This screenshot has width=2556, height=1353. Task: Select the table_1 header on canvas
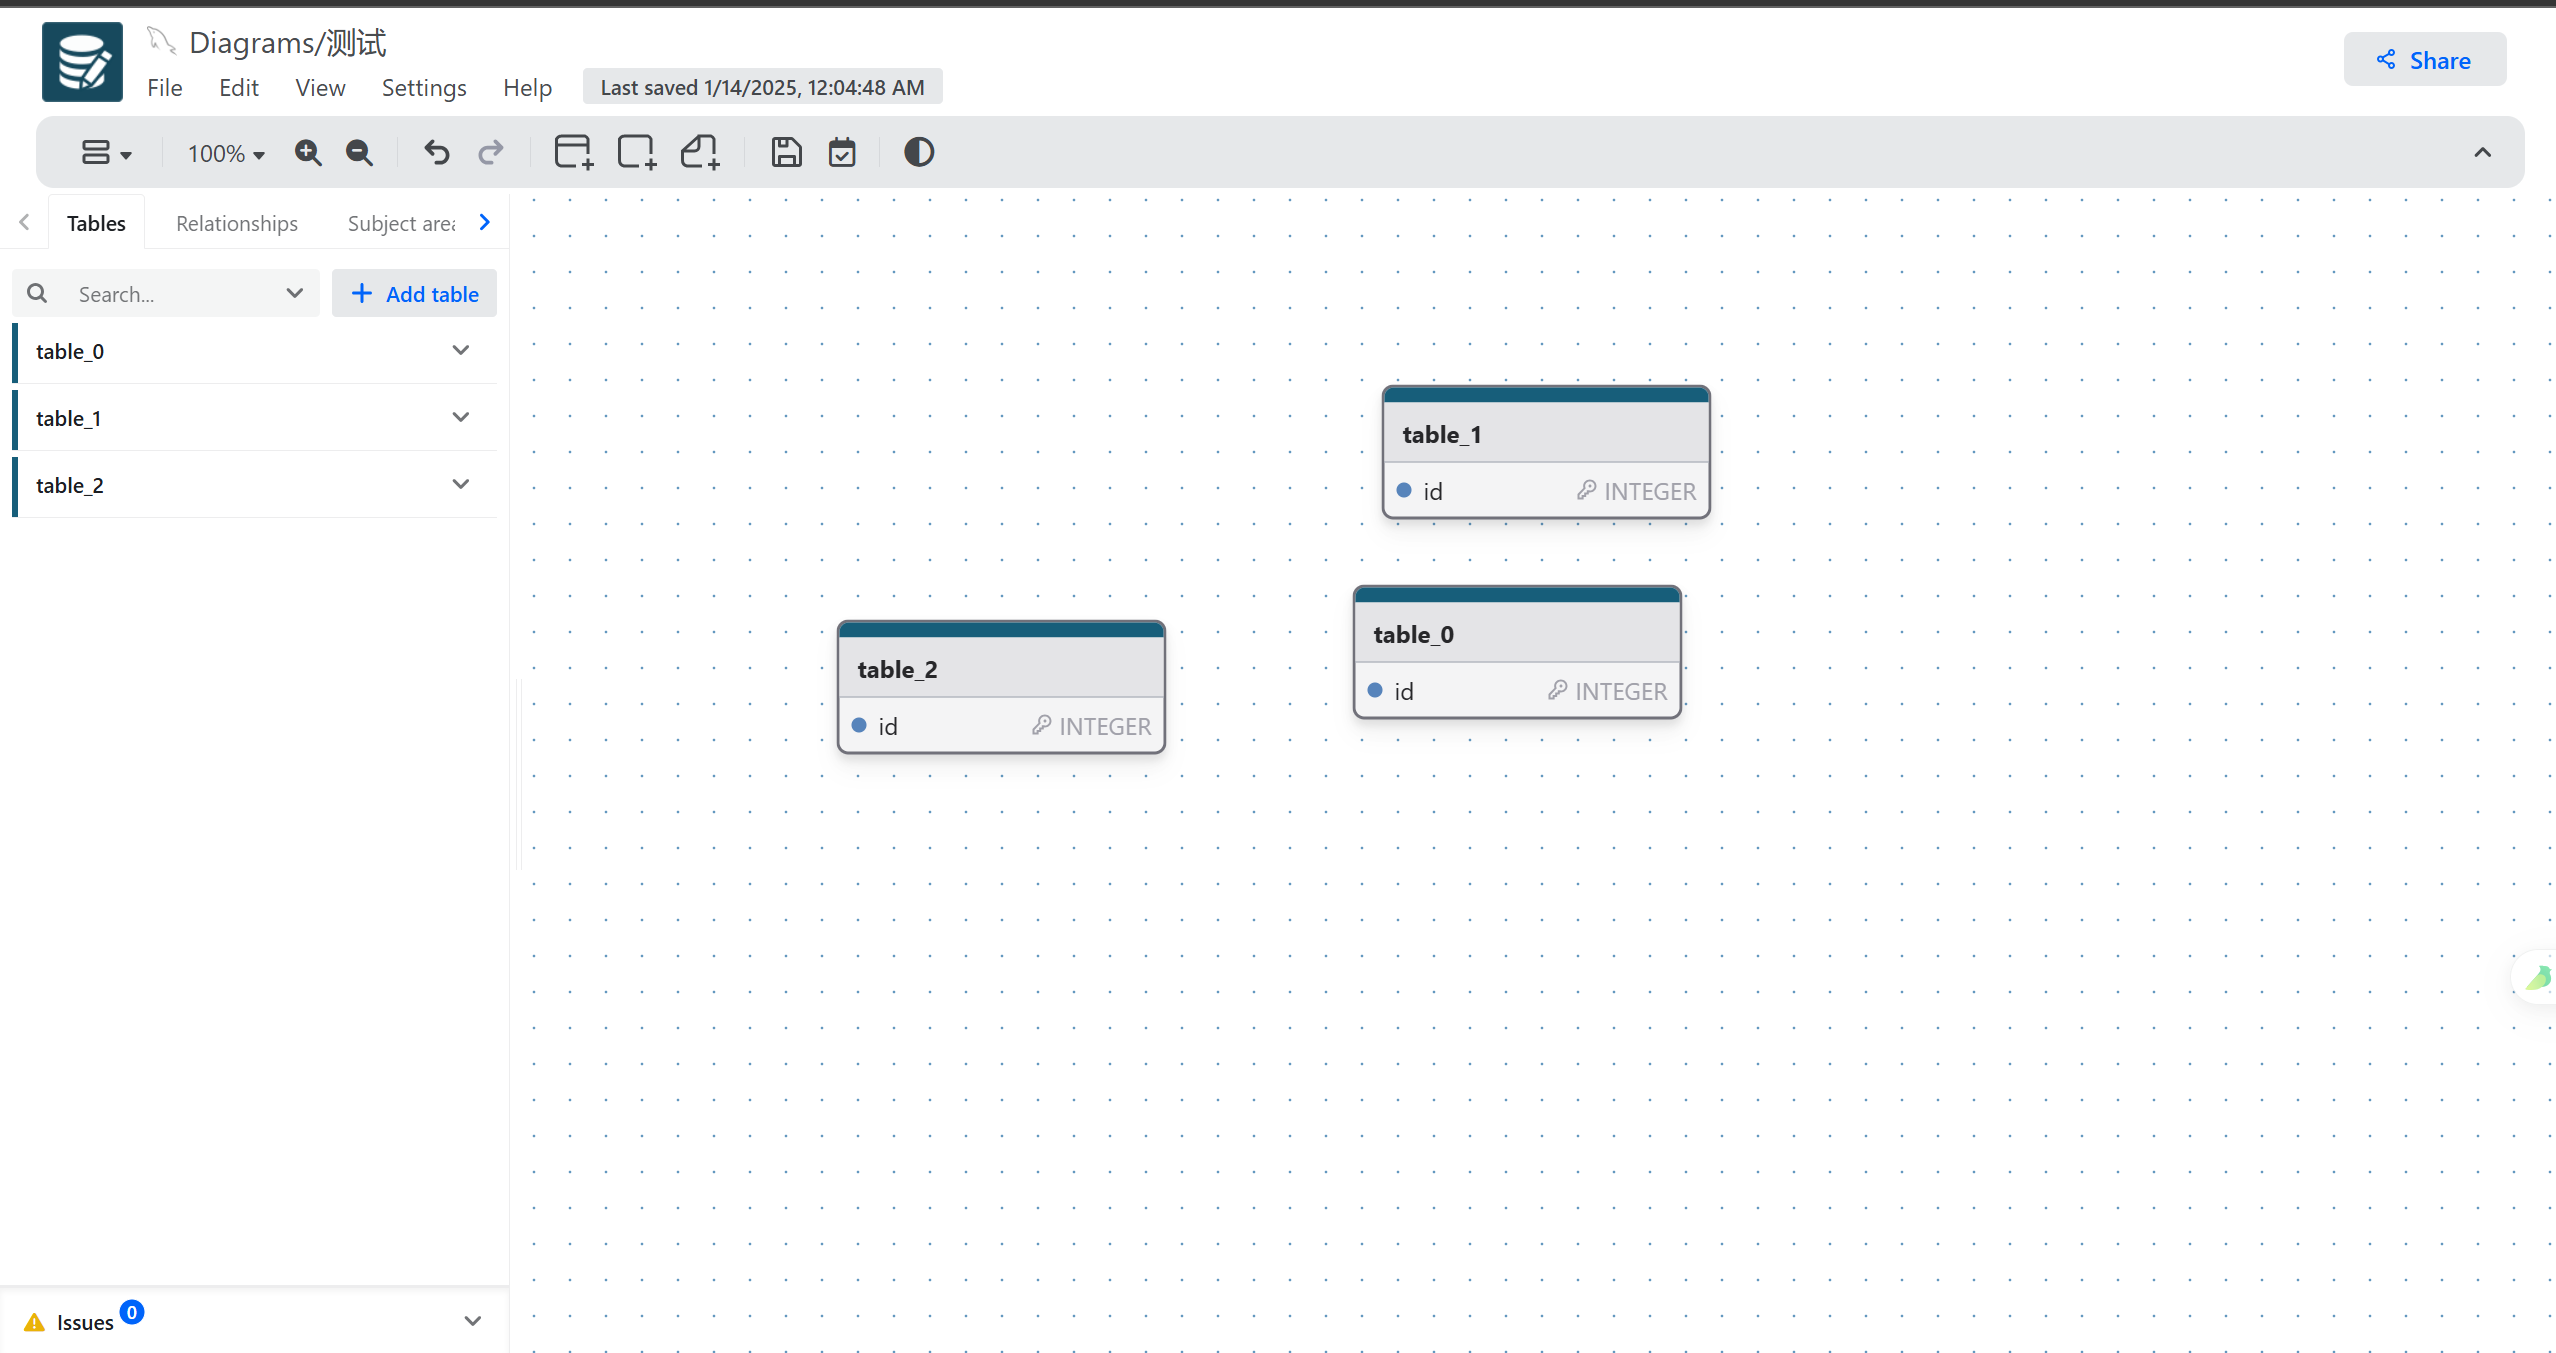[x=1546, y=434]
